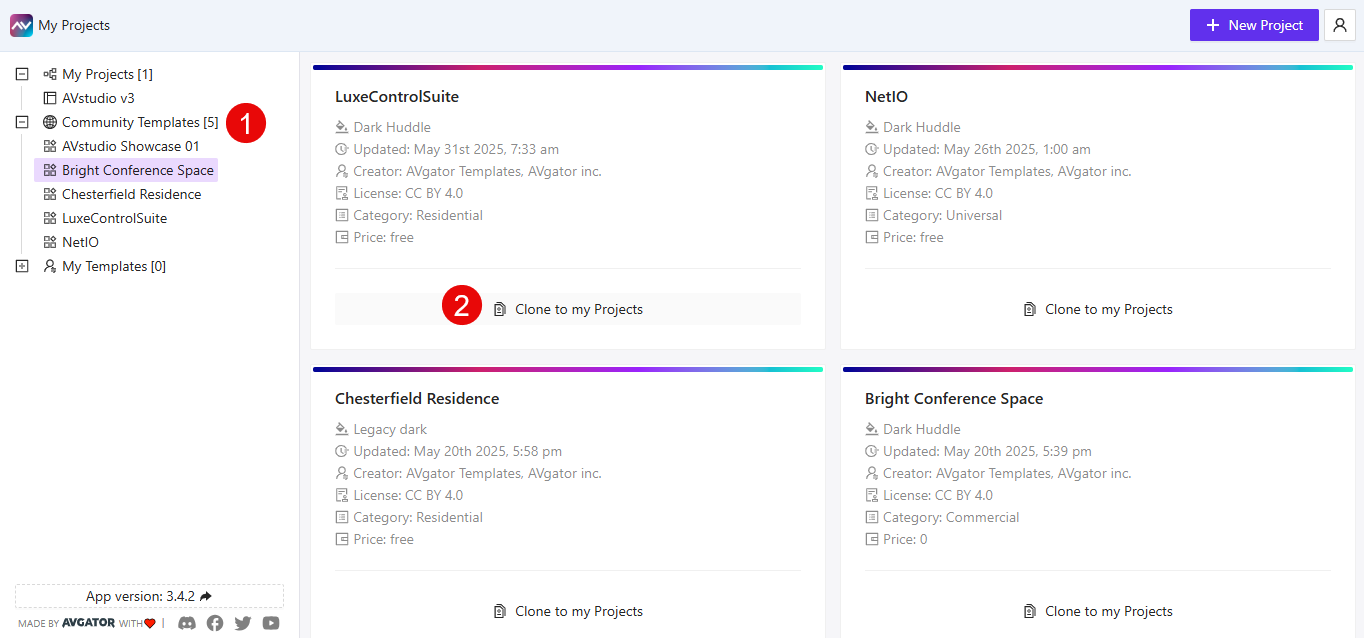The image size is (1364, 638).
Task: Open the Discord icon in the footer
Action: click(186, 622)
